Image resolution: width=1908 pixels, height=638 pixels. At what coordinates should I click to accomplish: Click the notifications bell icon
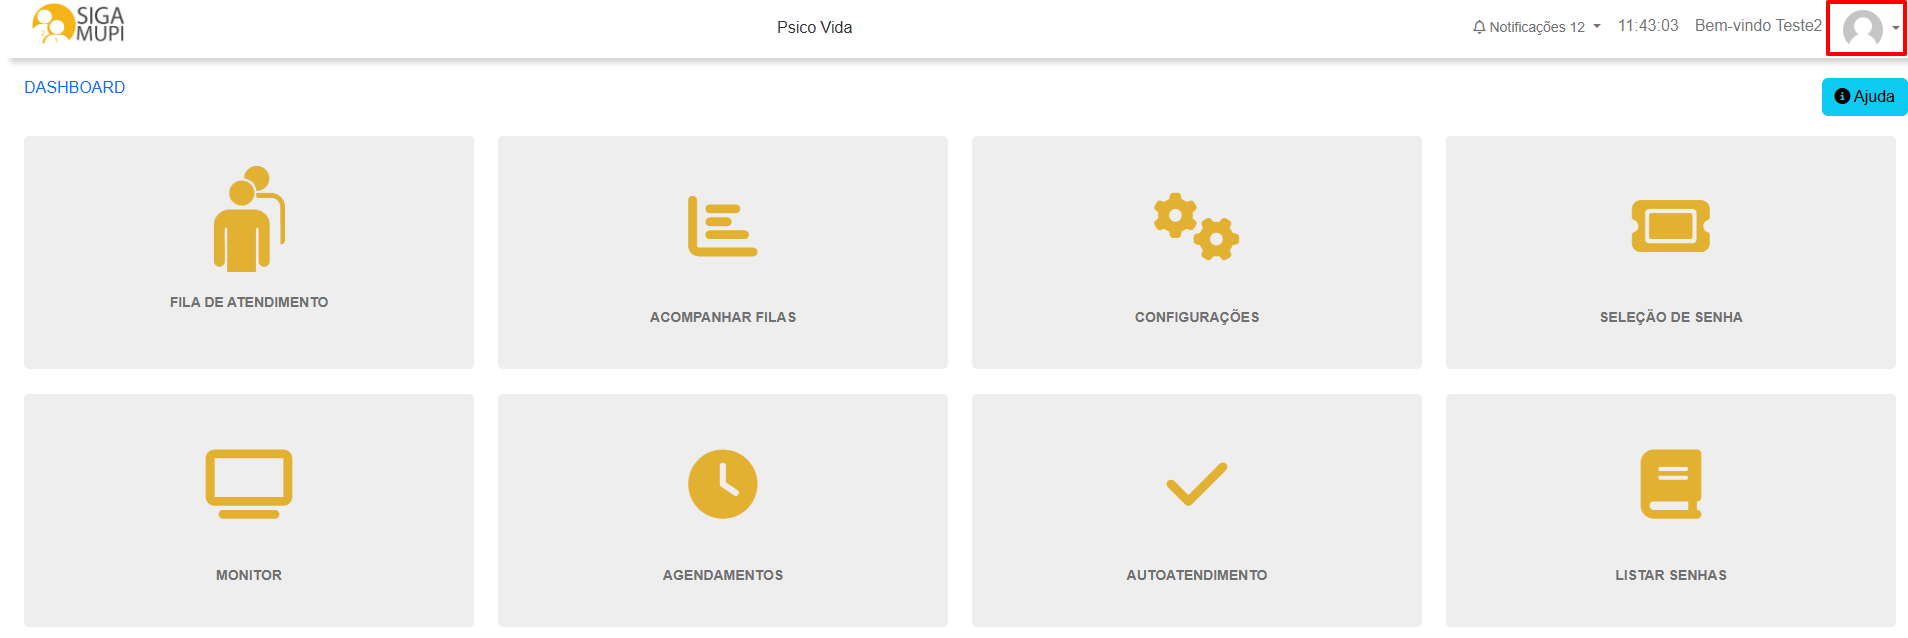[1479, 25]
